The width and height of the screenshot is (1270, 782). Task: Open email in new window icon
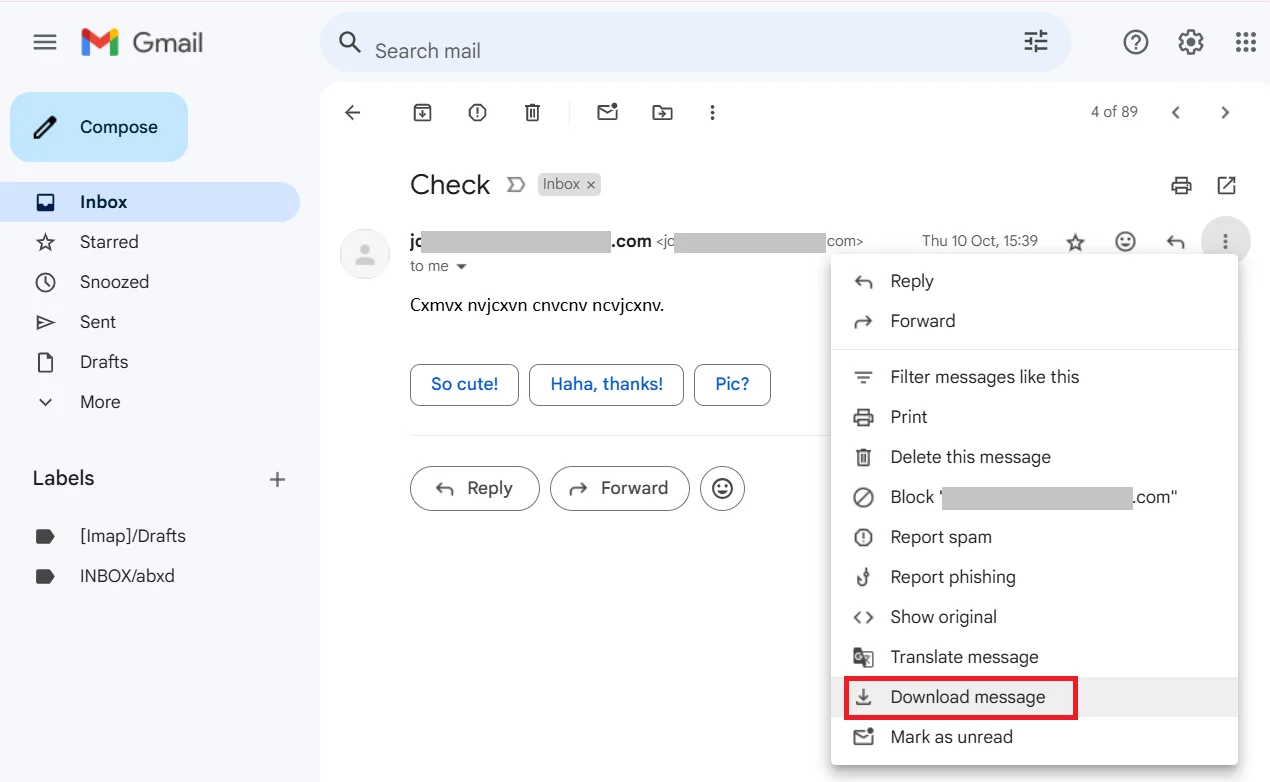[1227, 185]
